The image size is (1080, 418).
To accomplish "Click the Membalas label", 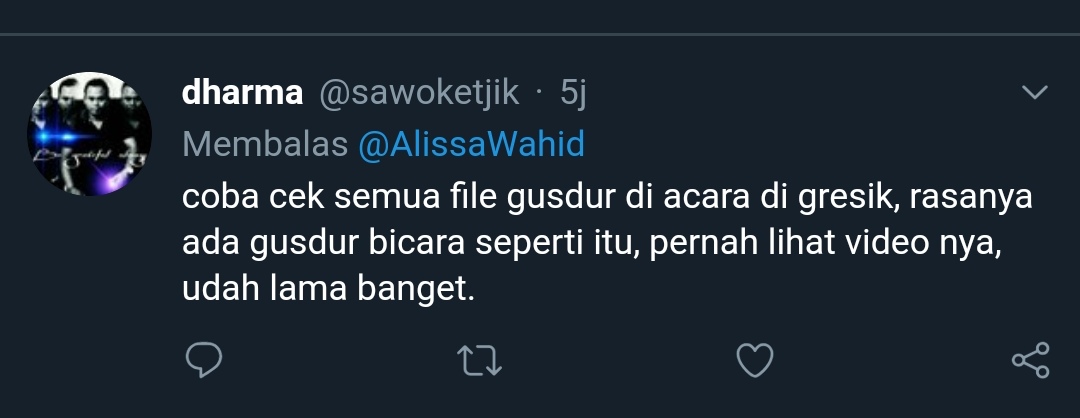I will [x=265, y=144].
